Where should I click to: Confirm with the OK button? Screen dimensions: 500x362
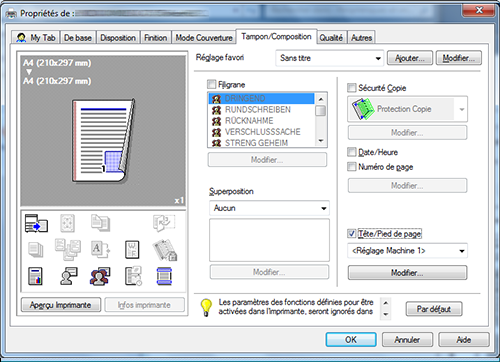351,340
